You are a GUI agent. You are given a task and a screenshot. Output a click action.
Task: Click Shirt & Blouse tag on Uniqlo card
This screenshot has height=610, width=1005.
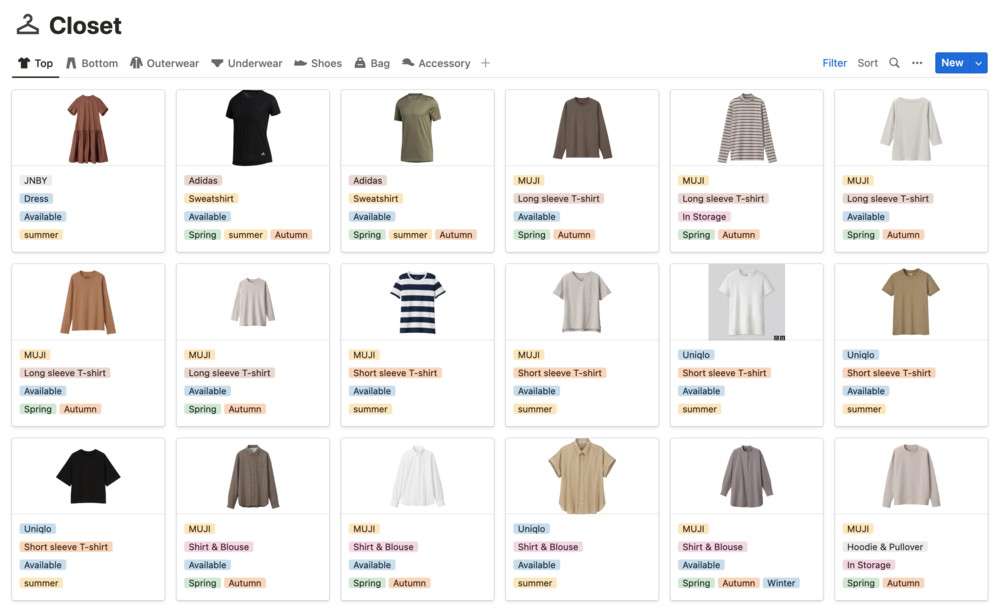[x=548, y=547]
